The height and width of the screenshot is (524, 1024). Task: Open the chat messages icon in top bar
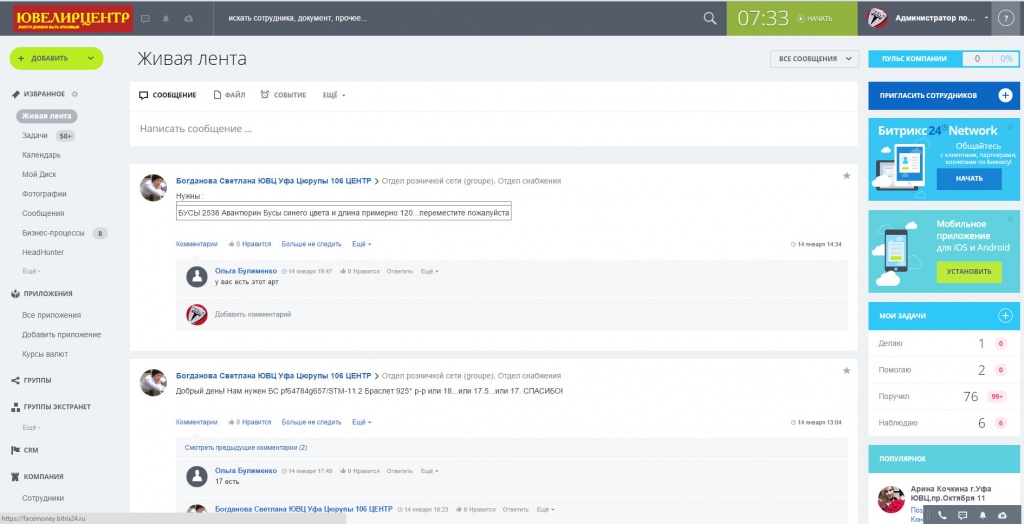coord(145,18)
